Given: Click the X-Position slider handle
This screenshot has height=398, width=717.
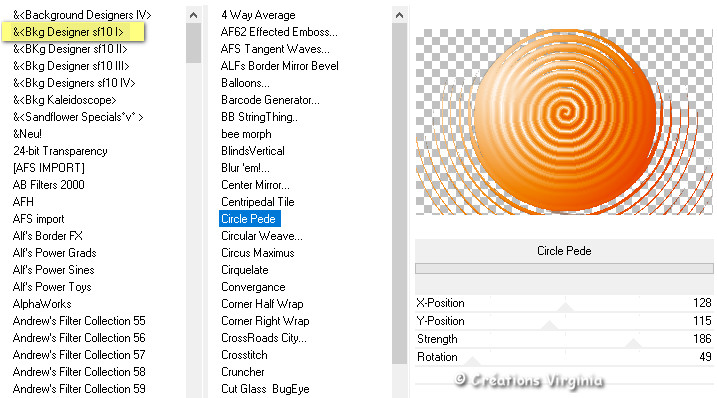Looking at the screenshot, I should [x=565, y=307].
